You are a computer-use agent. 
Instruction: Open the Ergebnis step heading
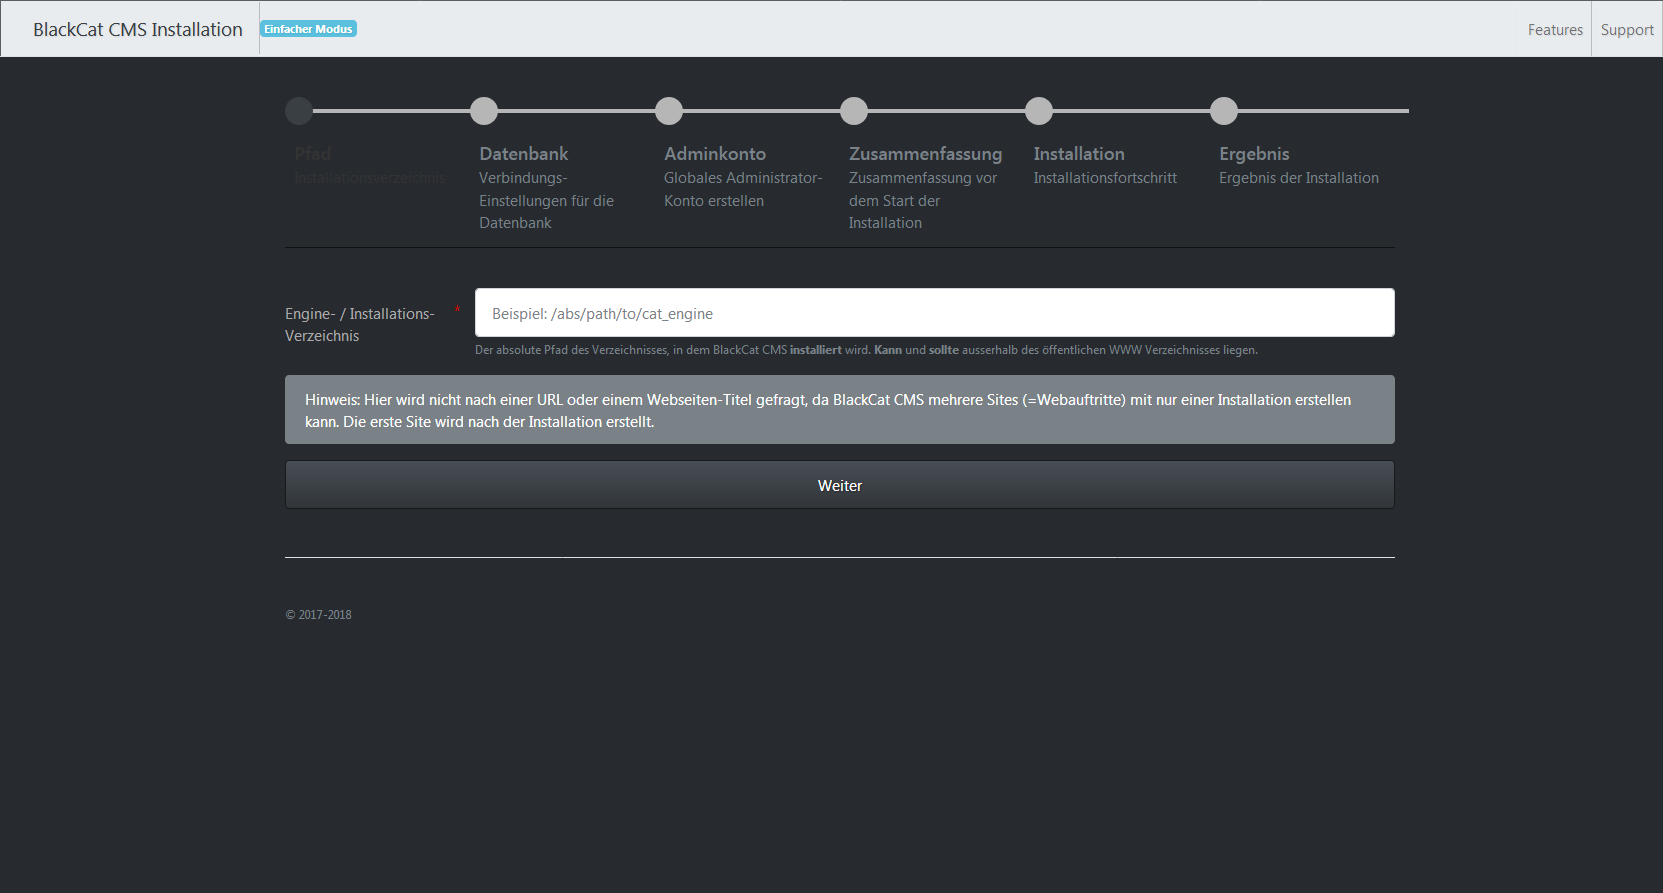tap(1254, 154)
